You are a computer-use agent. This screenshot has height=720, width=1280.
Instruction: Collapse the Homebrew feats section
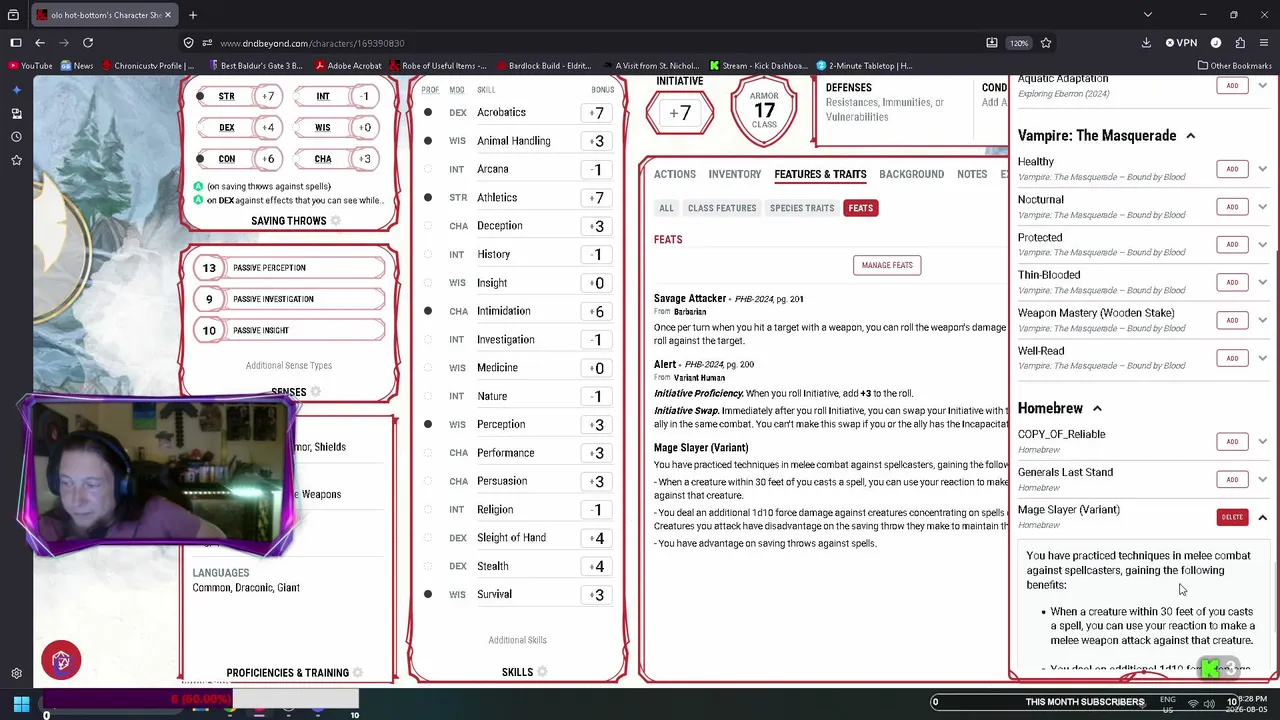pos(1097,409)
